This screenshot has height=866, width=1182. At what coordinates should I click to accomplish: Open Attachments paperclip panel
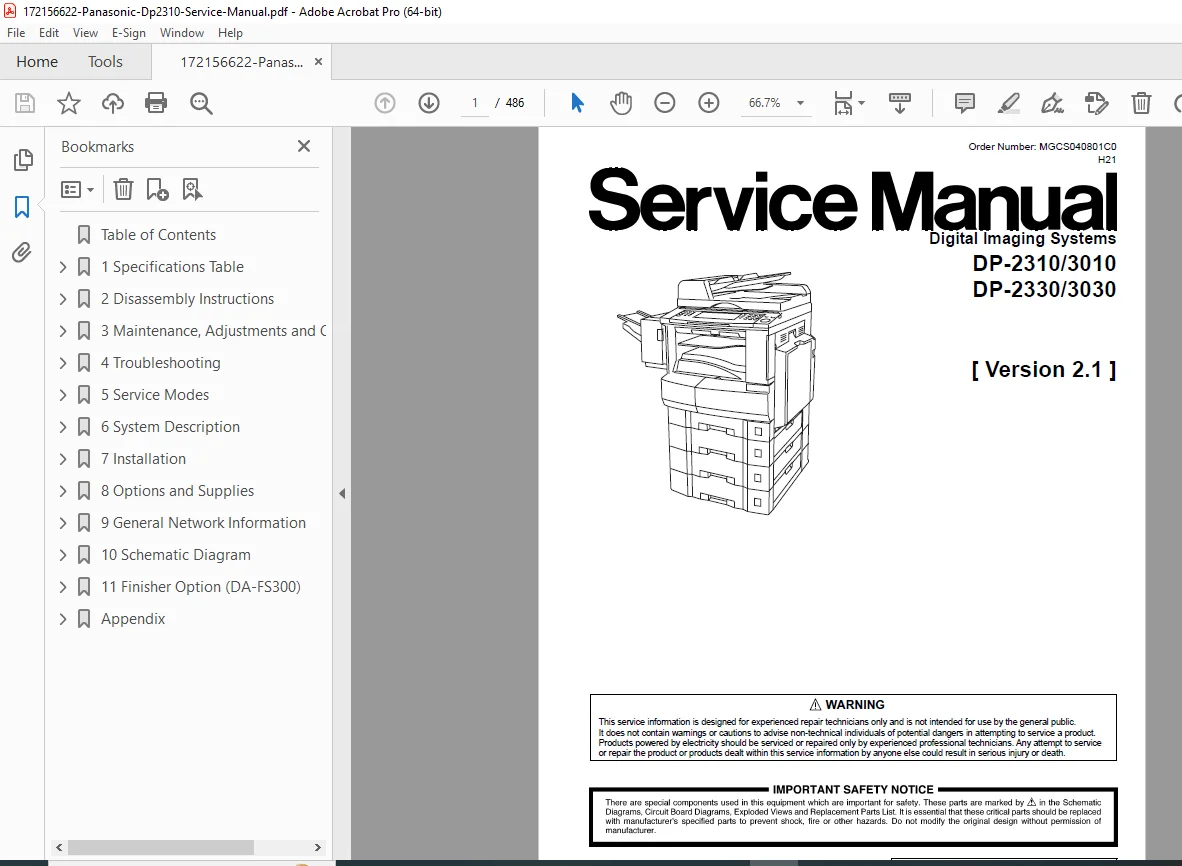22,252
